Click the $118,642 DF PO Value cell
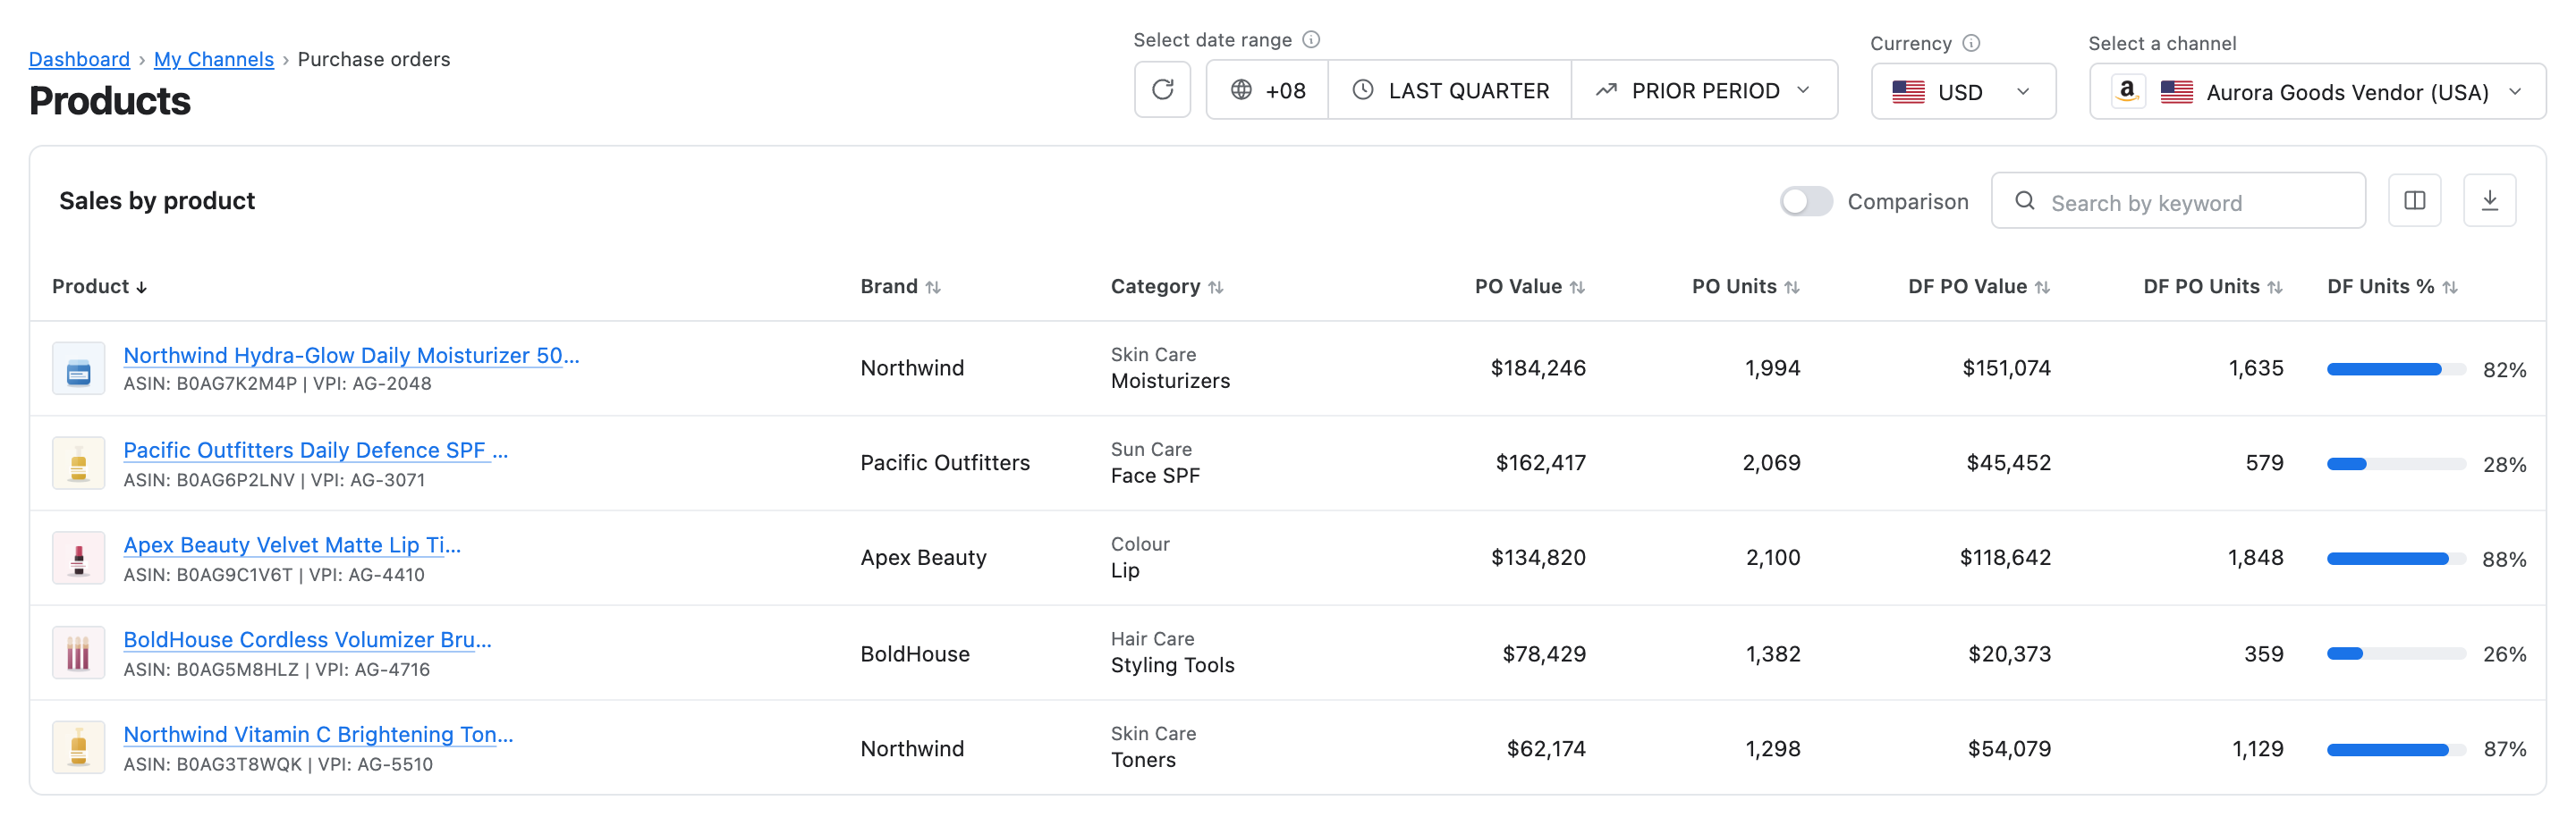Screen dimensions: 2576x826 tap(2005, 558)
